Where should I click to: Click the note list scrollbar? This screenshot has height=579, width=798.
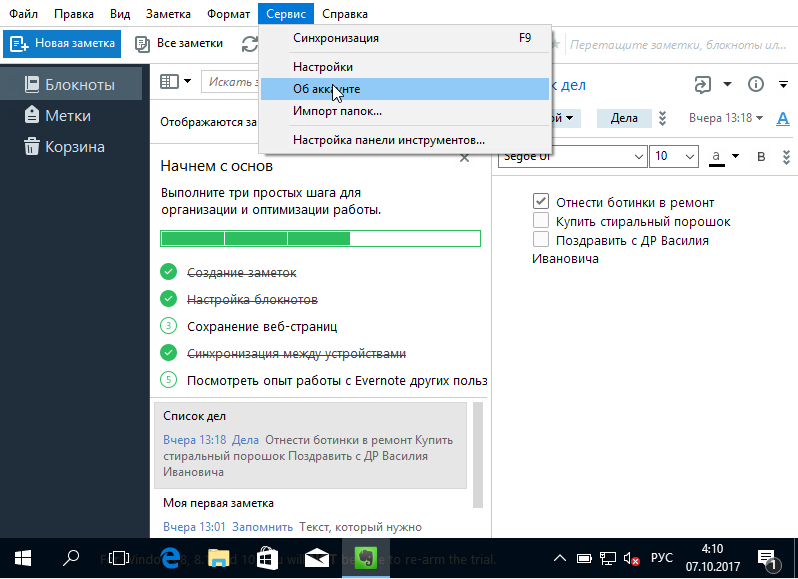click(477, 455)
